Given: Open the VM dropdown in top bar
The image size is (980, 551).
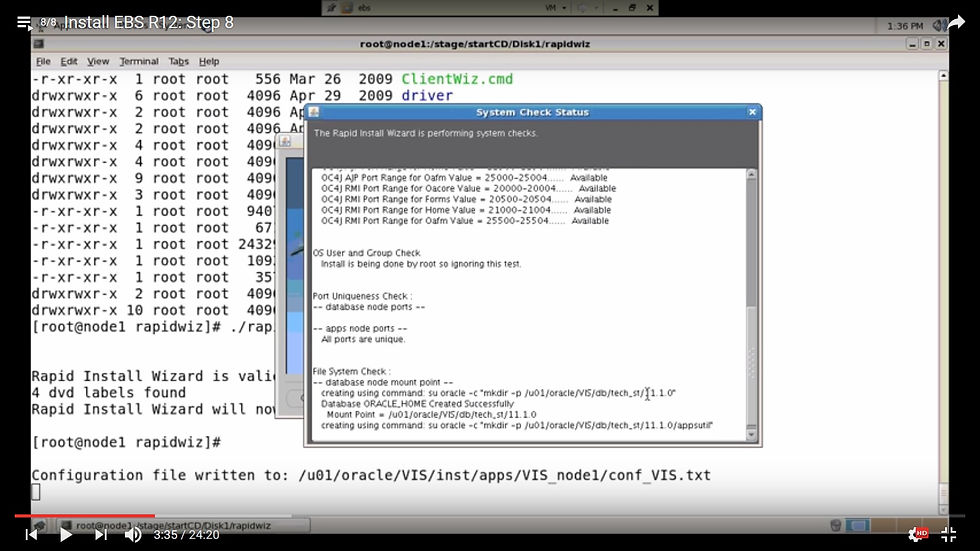Looking at the screenshot, I should tap(556, 7).
